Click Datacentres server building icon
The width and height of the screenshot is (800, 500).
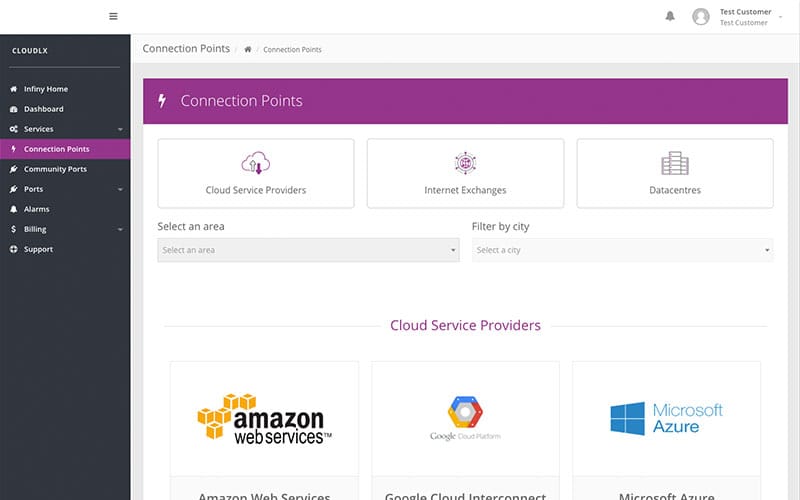coord(675,163)
